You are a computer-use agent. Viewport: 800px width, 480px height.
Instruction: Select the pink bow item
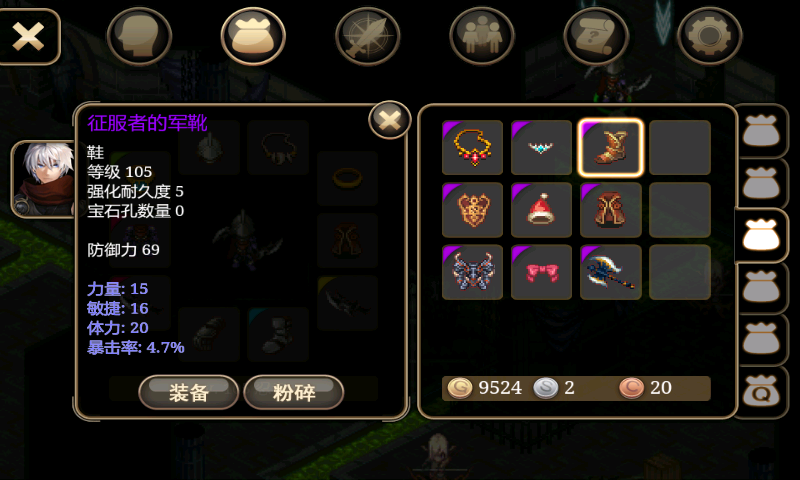[541, 272]
